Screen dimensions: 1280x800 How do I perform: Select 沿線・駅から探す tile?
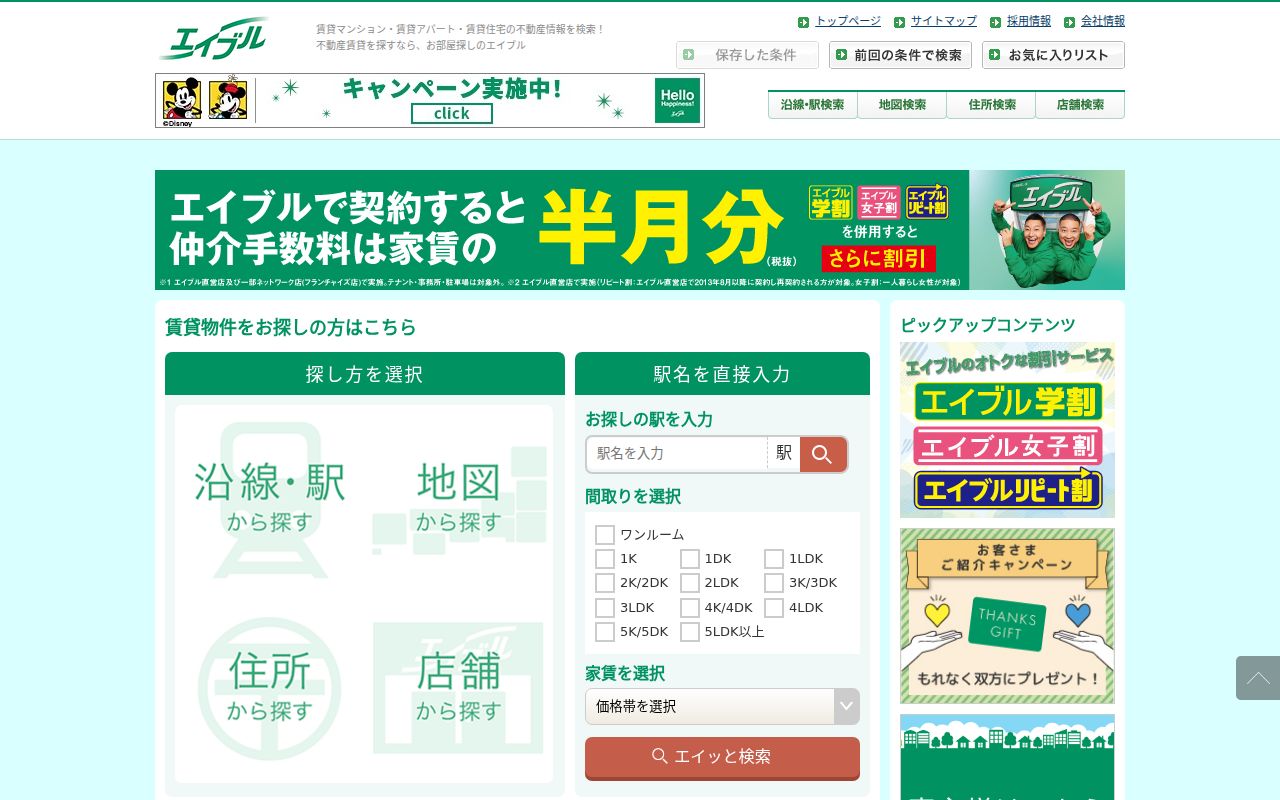[269, 498]
